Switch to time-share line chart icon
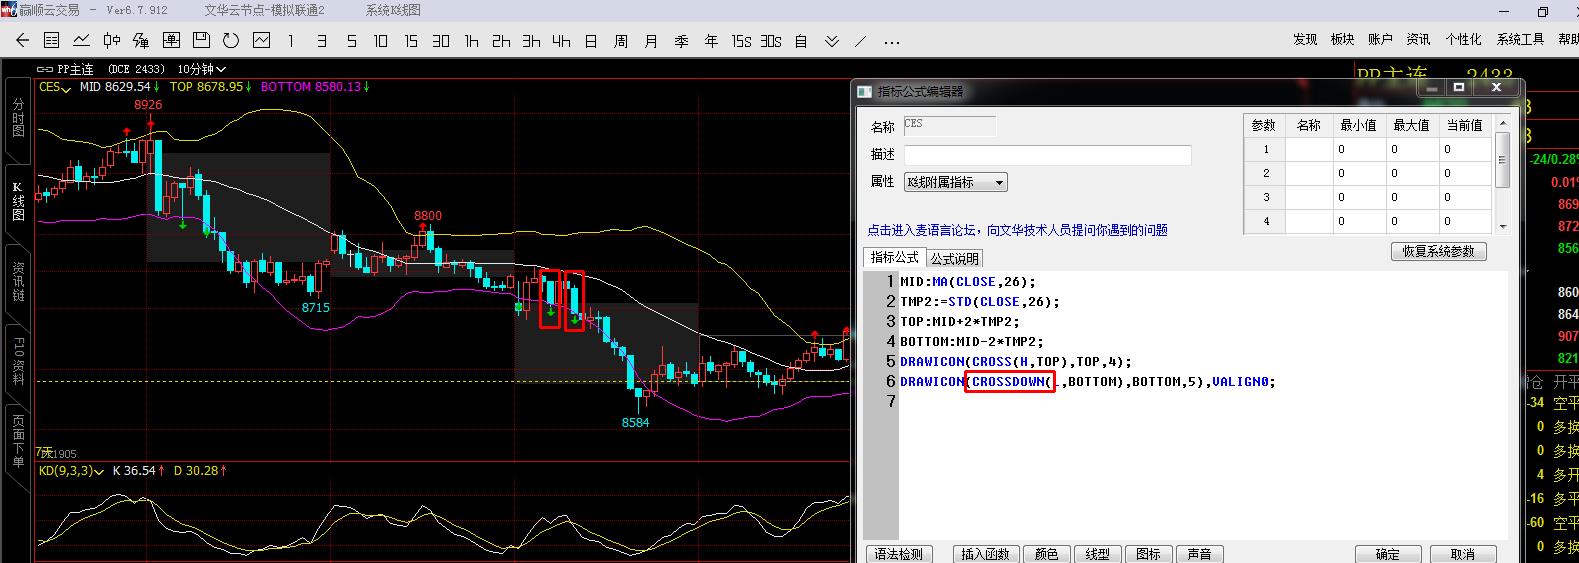This screenshot has height=563, width=1579. [81, 41]
